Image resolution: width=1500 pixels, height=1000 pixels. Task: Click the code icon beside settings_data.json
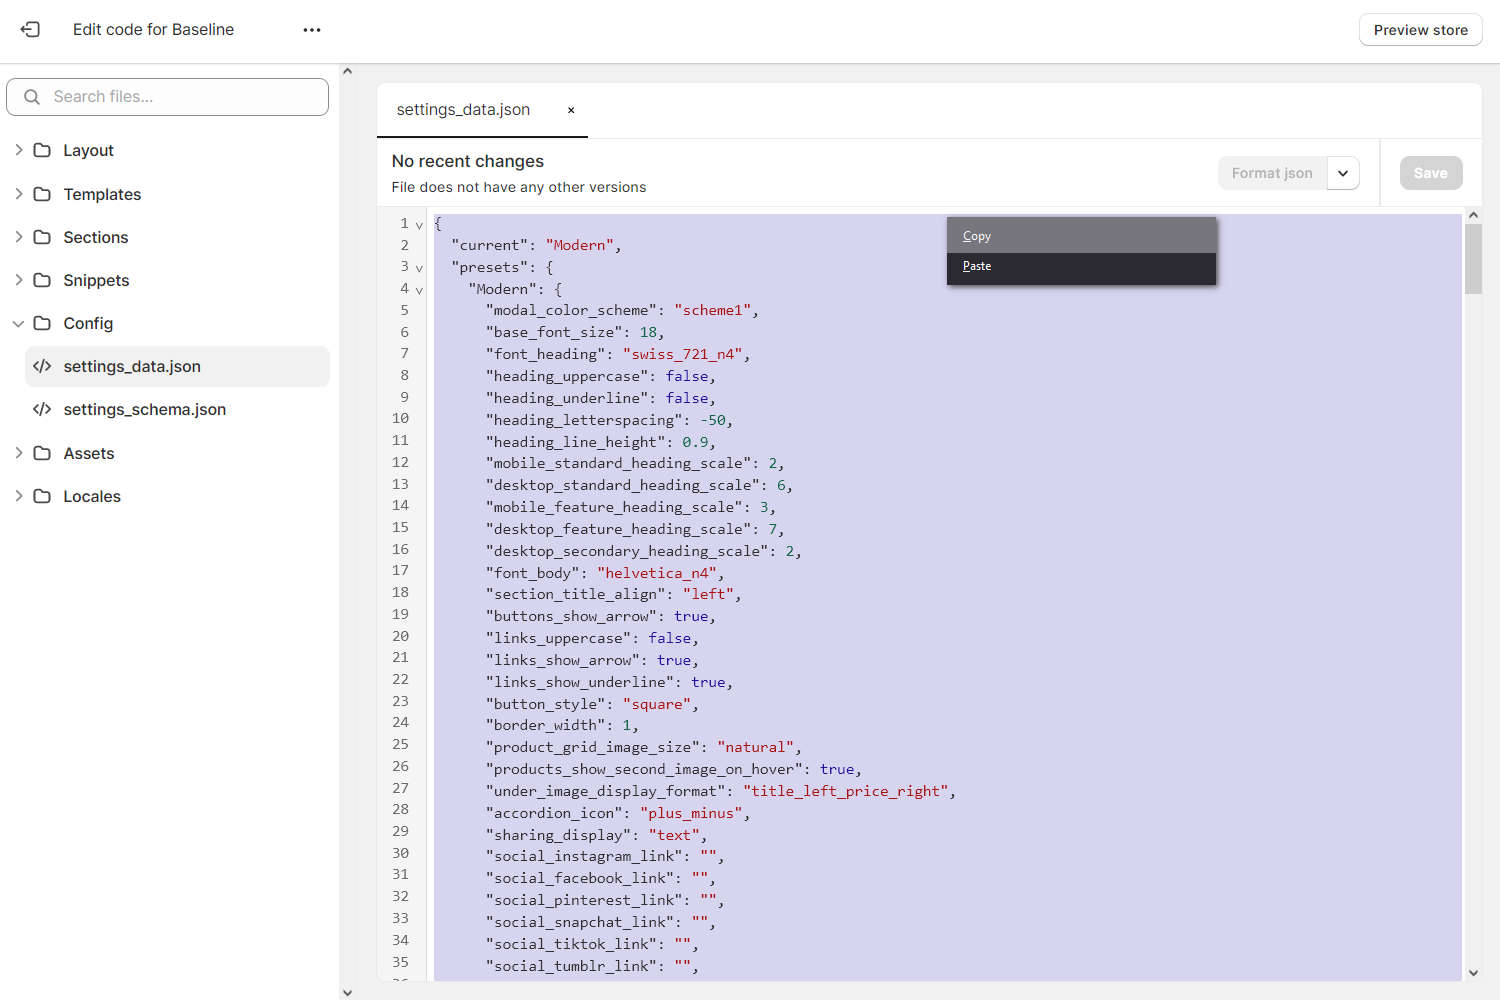42,366
